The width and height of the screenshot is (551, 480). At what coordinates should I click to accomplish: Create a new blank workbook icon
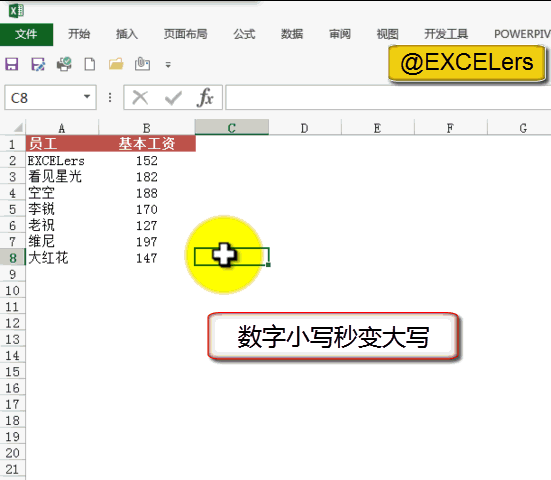[90, 64]
